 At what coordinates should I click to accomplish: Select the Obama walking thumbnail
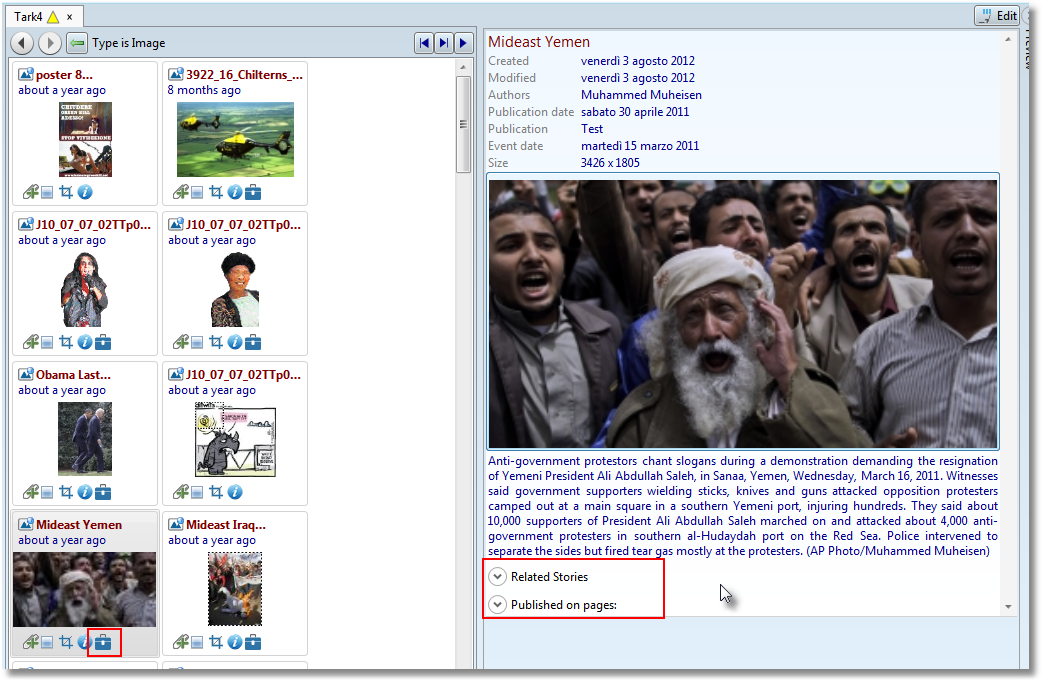coord(85,439)
